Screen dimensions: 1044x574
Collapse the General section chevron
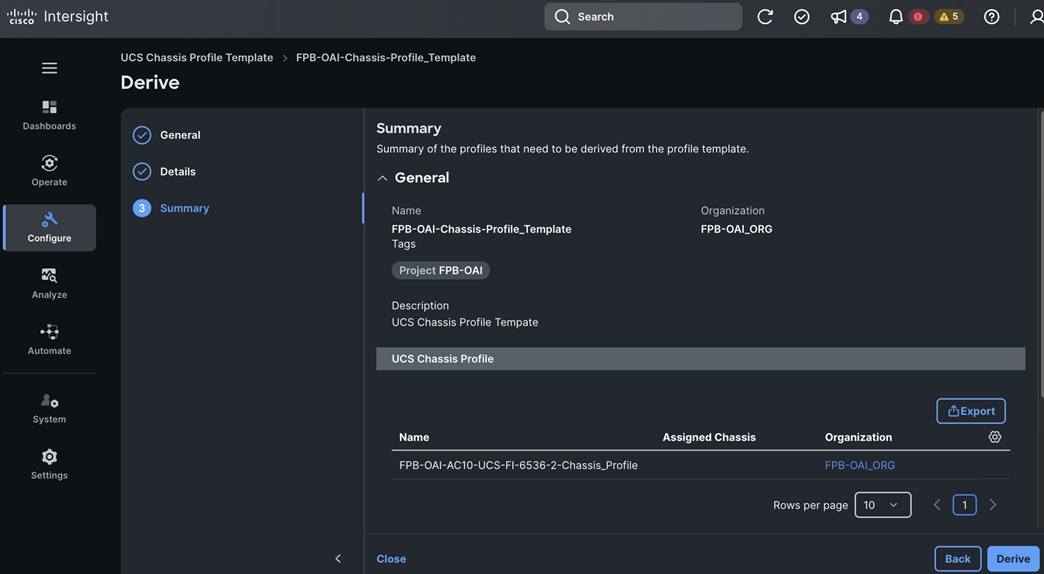(x=382, y=178)
